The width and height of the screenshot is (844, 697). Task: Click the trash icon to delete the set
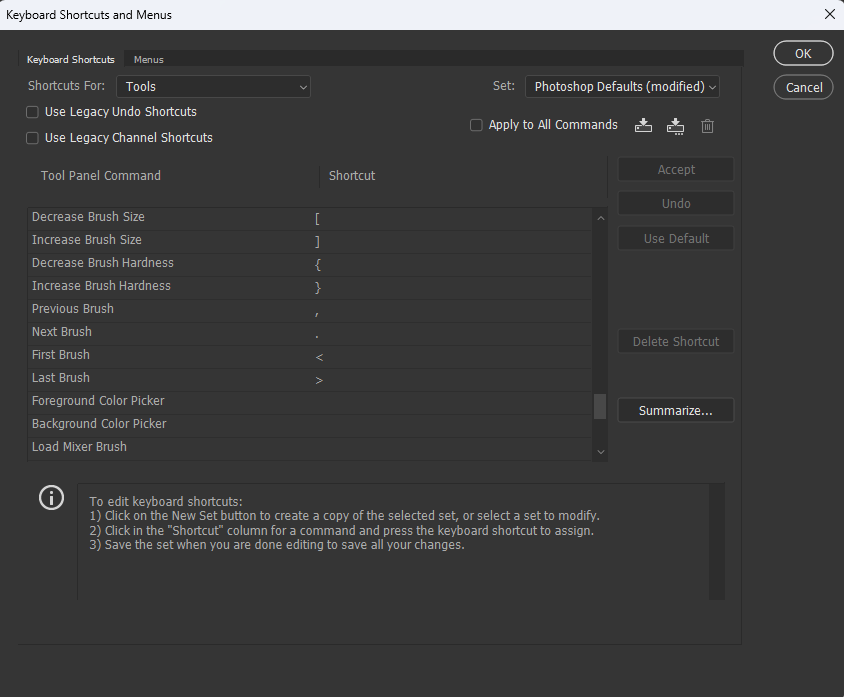[x=707, y=125]
